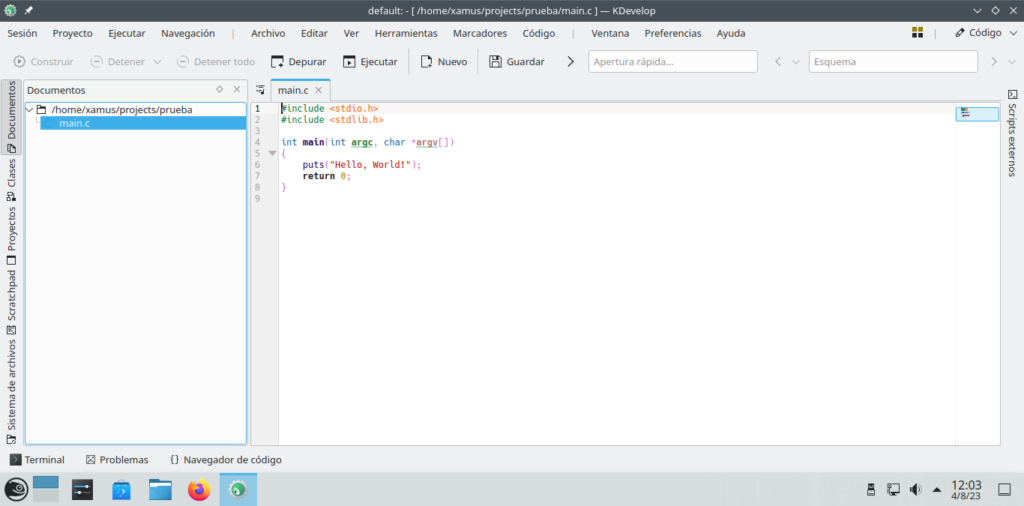Select main.c in the Documentos tree
The height and width of the screenshot is (506, 1024).
click(x=143, y=123)
